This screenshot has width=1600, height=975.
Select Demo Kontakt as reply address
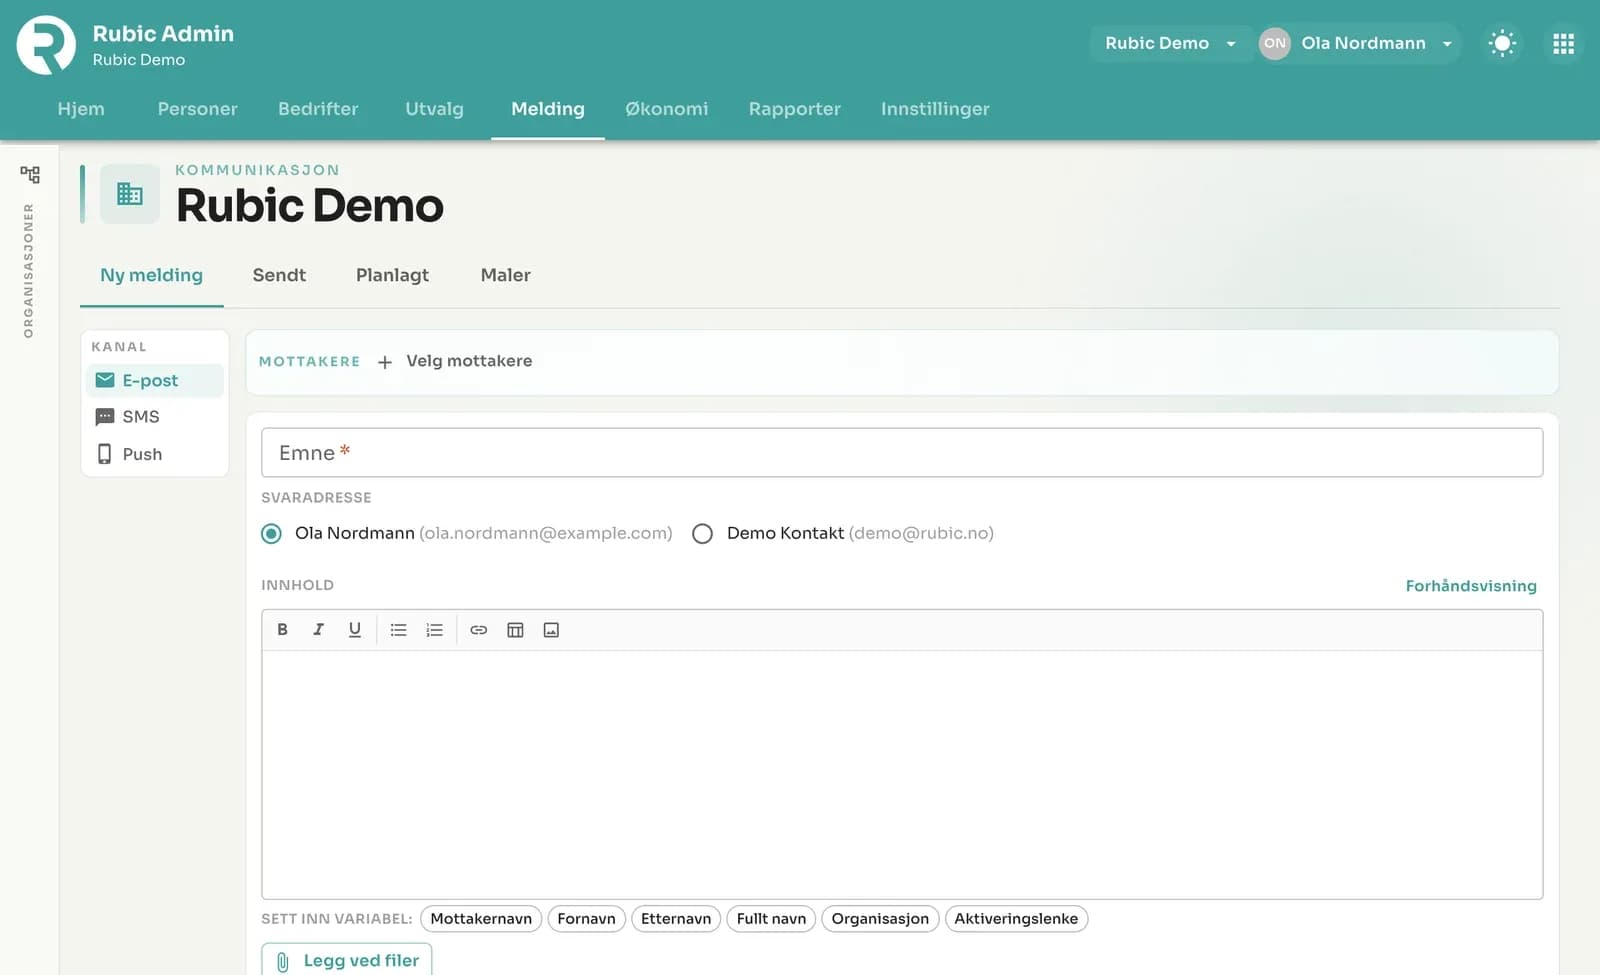coord(703,534)
